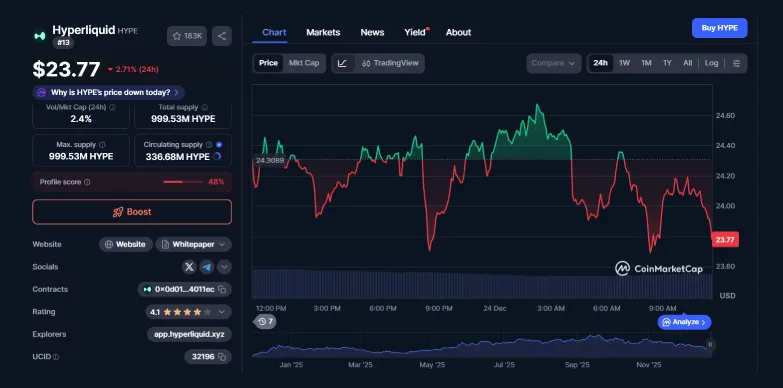Image resolution: width=783 pixels, height=388 pixels.
Task: Select the 1M time range
Action: point(646,63)
